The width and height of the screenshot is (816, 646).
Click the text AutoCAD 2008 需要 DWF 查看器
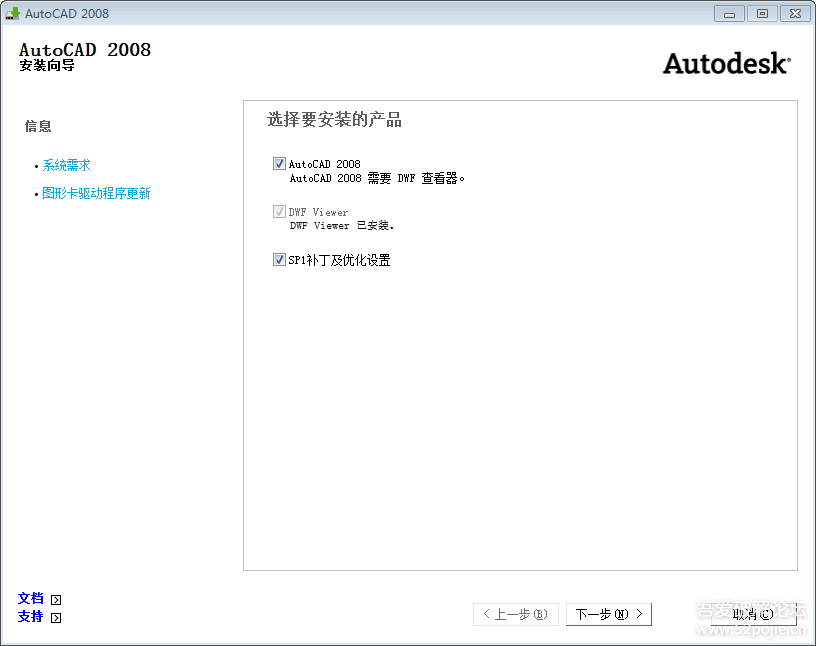377,179
